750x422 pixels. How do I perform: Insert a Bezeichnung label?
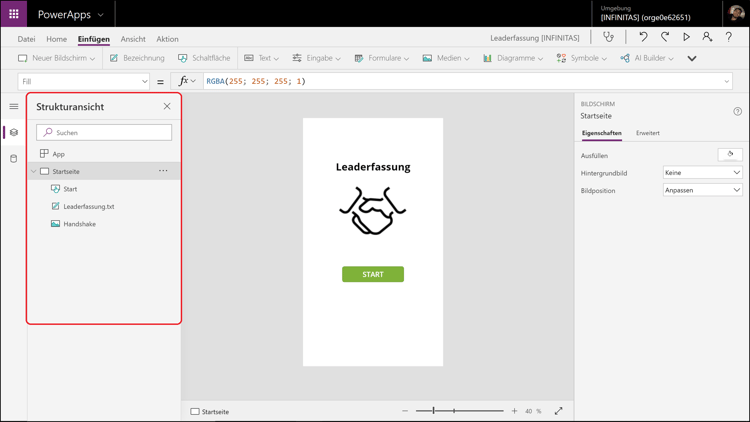coord(137,58)
